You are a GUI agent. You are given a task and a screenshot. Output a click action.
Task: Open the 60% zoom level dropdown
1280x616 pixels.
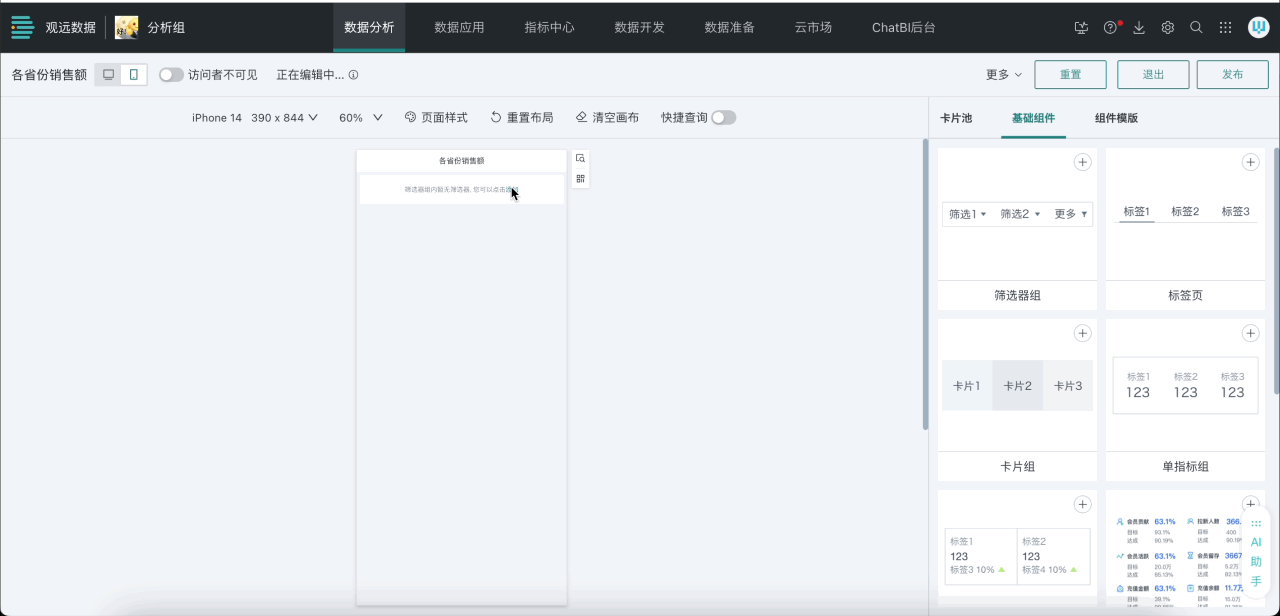[x=361, y=118]
